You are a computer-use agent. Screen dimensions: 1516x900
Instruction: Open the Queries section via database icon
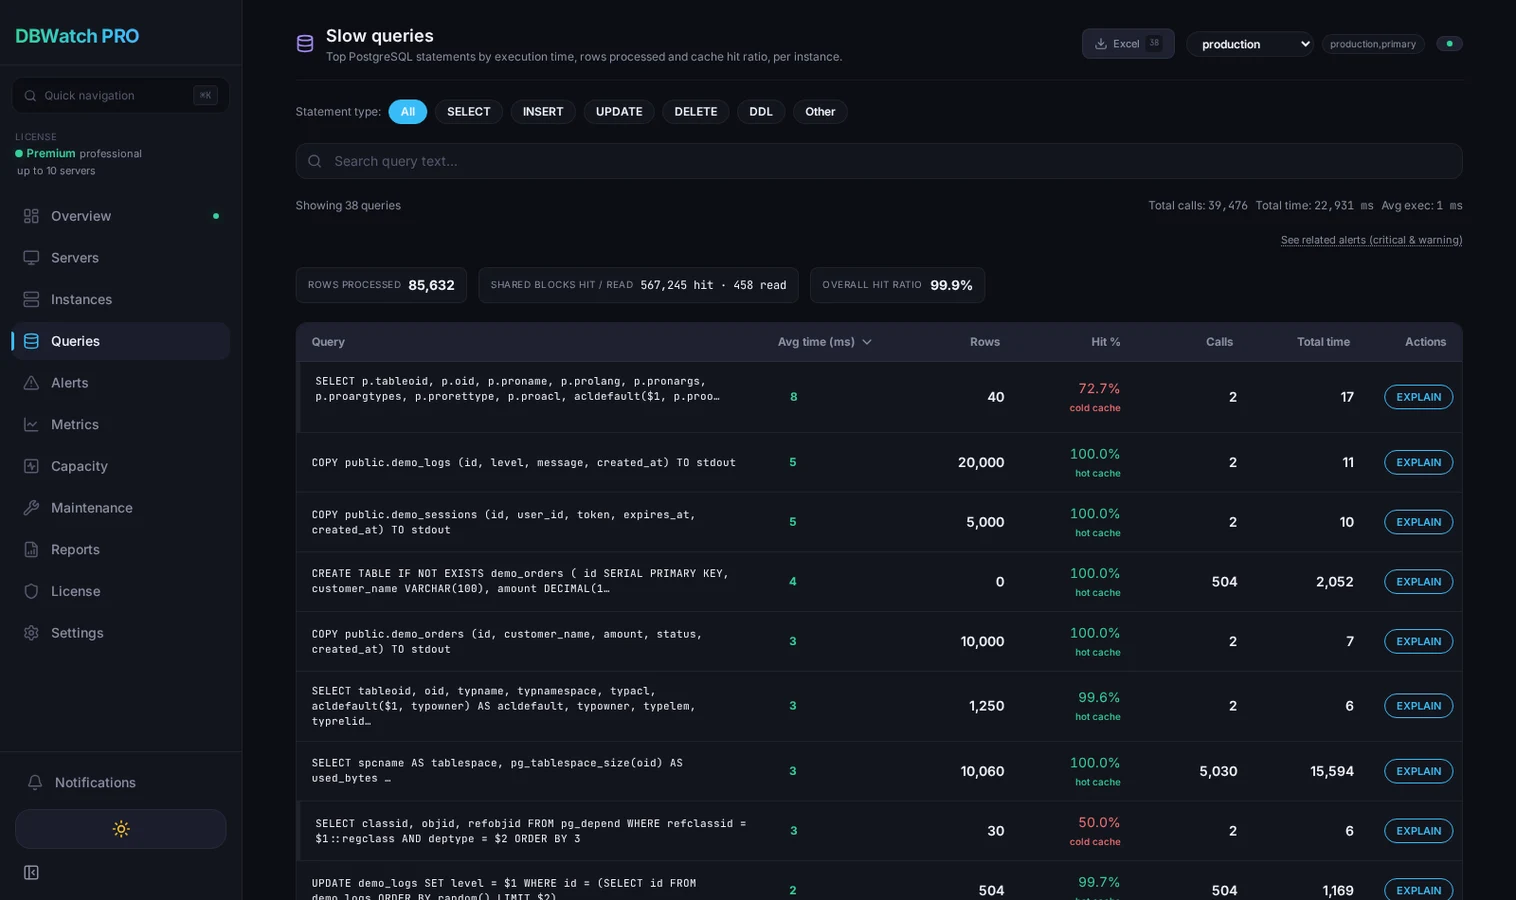[x=31, y=341]
